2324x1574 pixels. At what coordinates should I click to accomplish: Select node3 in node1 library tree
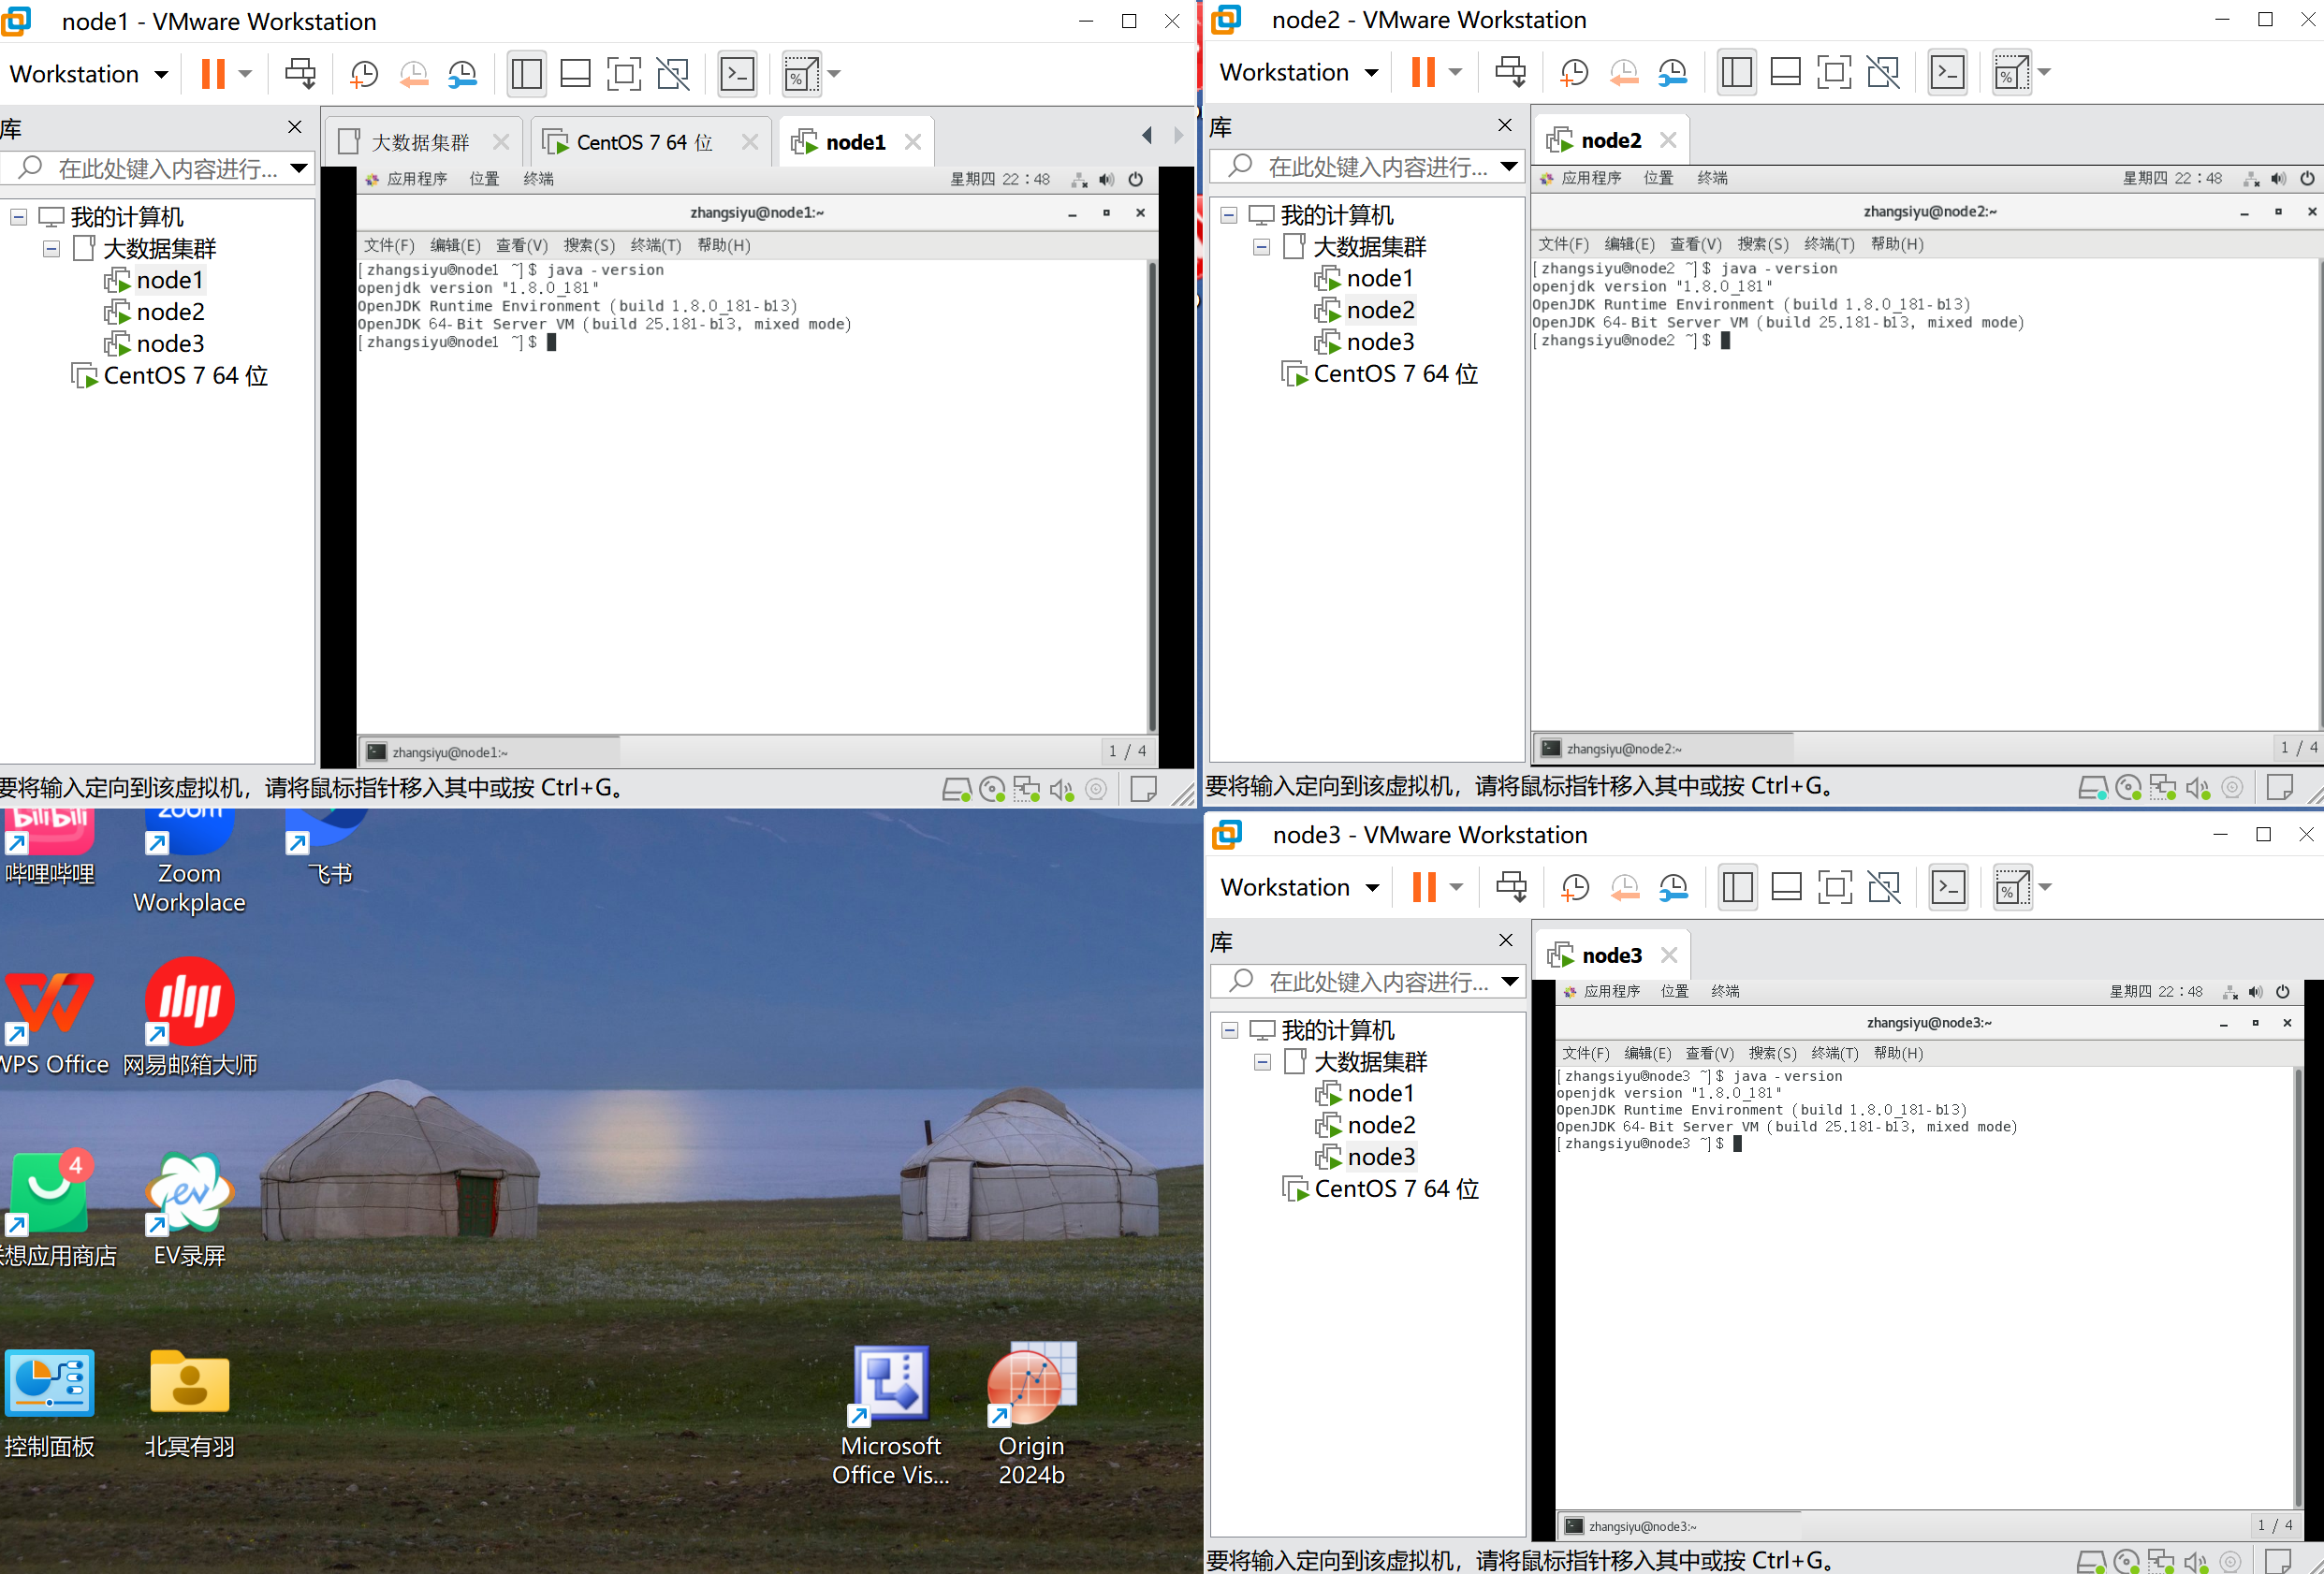click(x=169, y=344)
